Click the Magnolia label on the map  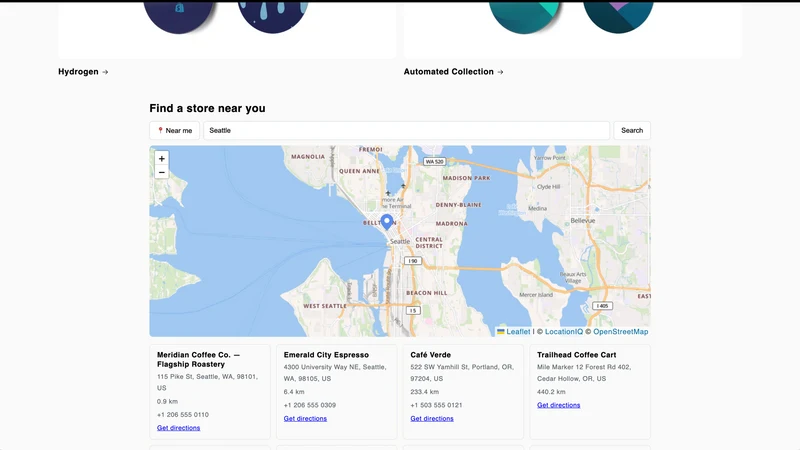[x=308, y=157]
